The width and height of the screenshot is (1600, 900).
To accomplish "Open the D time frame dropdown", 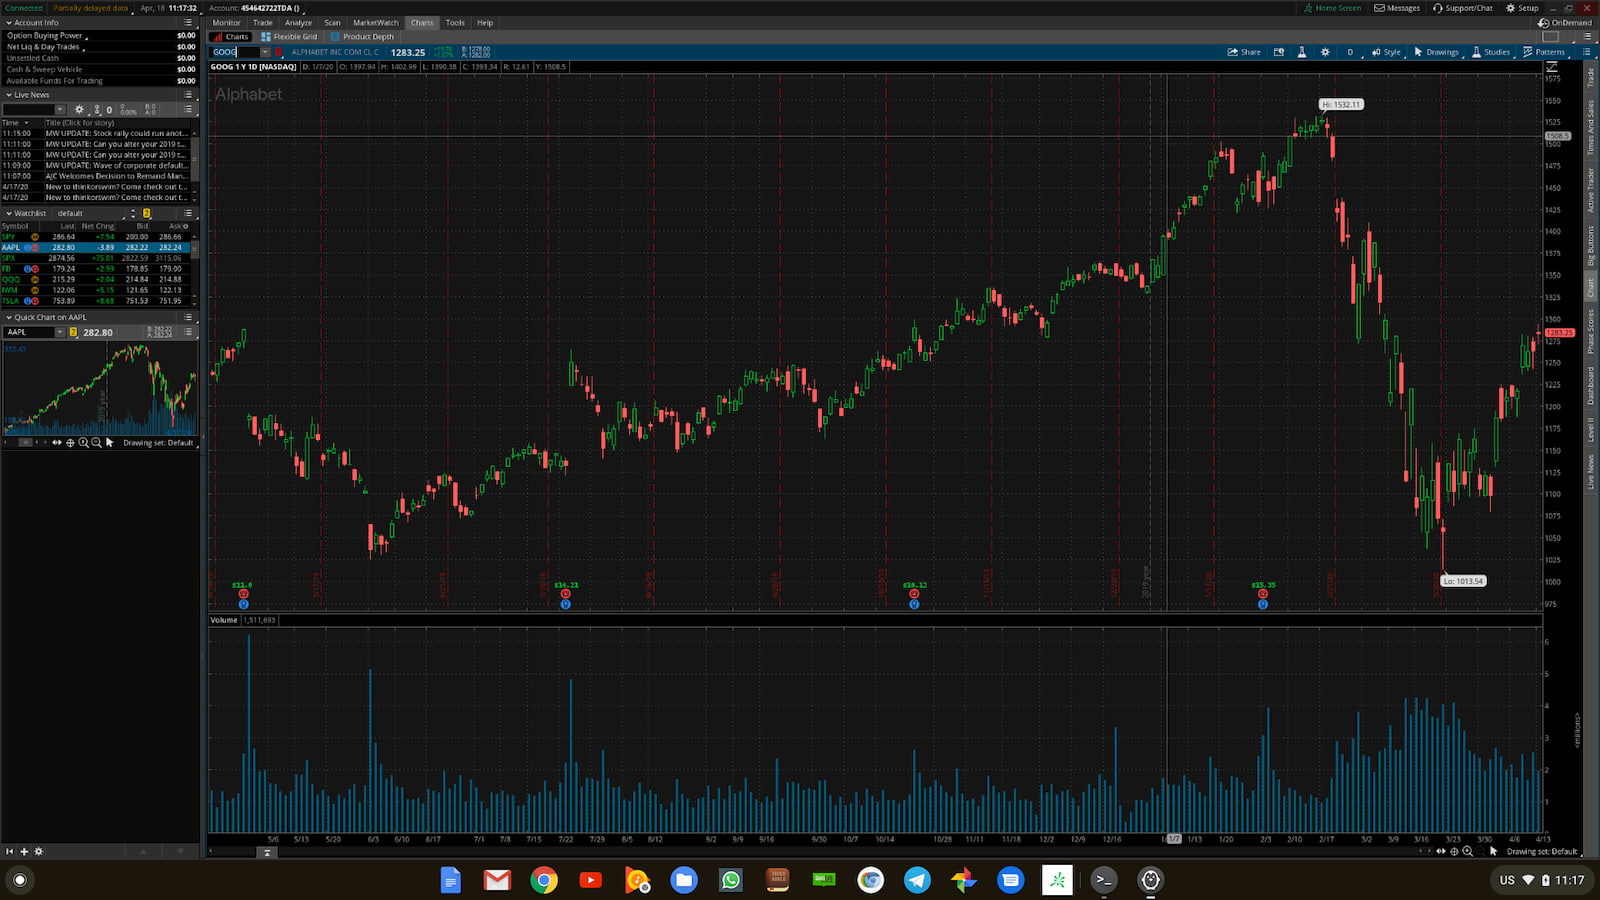I will [x=1351, y=51].
